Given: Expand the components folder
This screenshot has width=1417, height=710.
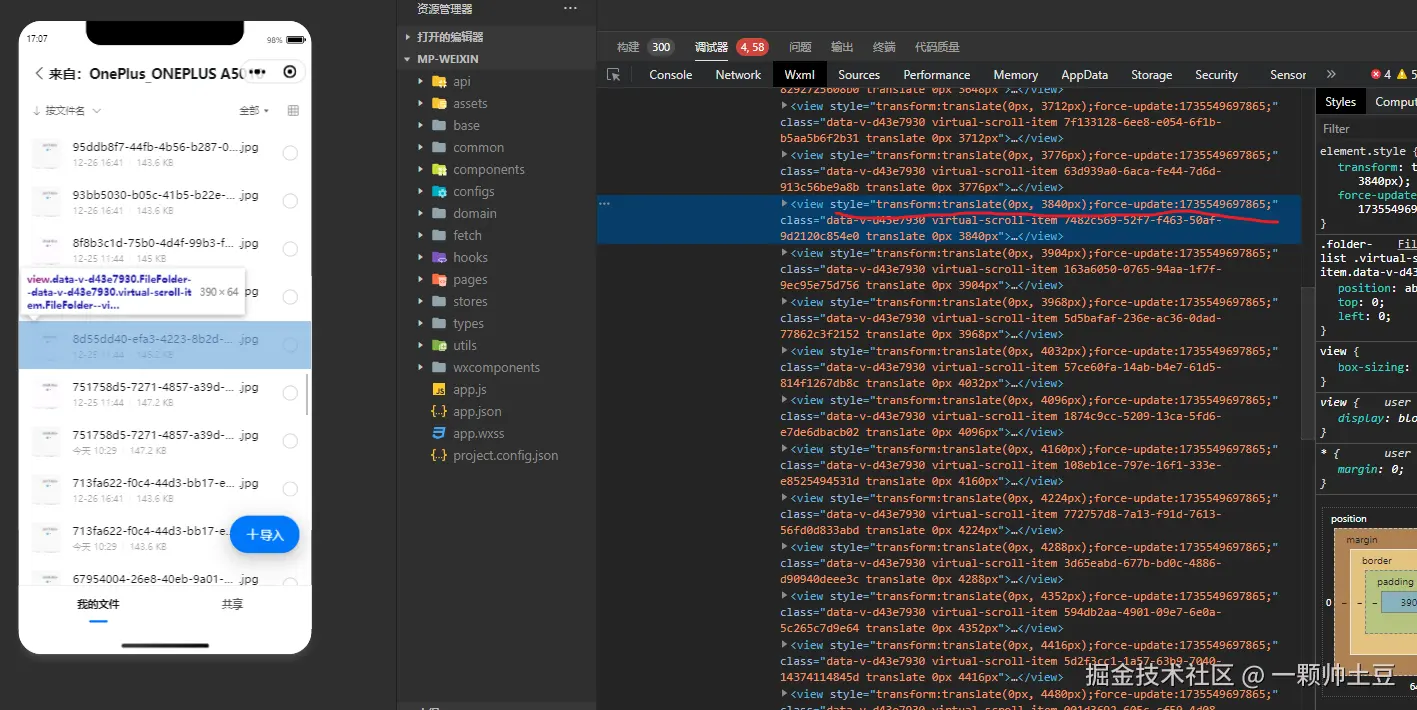Looking at the screenshot, I should point(488,169).
